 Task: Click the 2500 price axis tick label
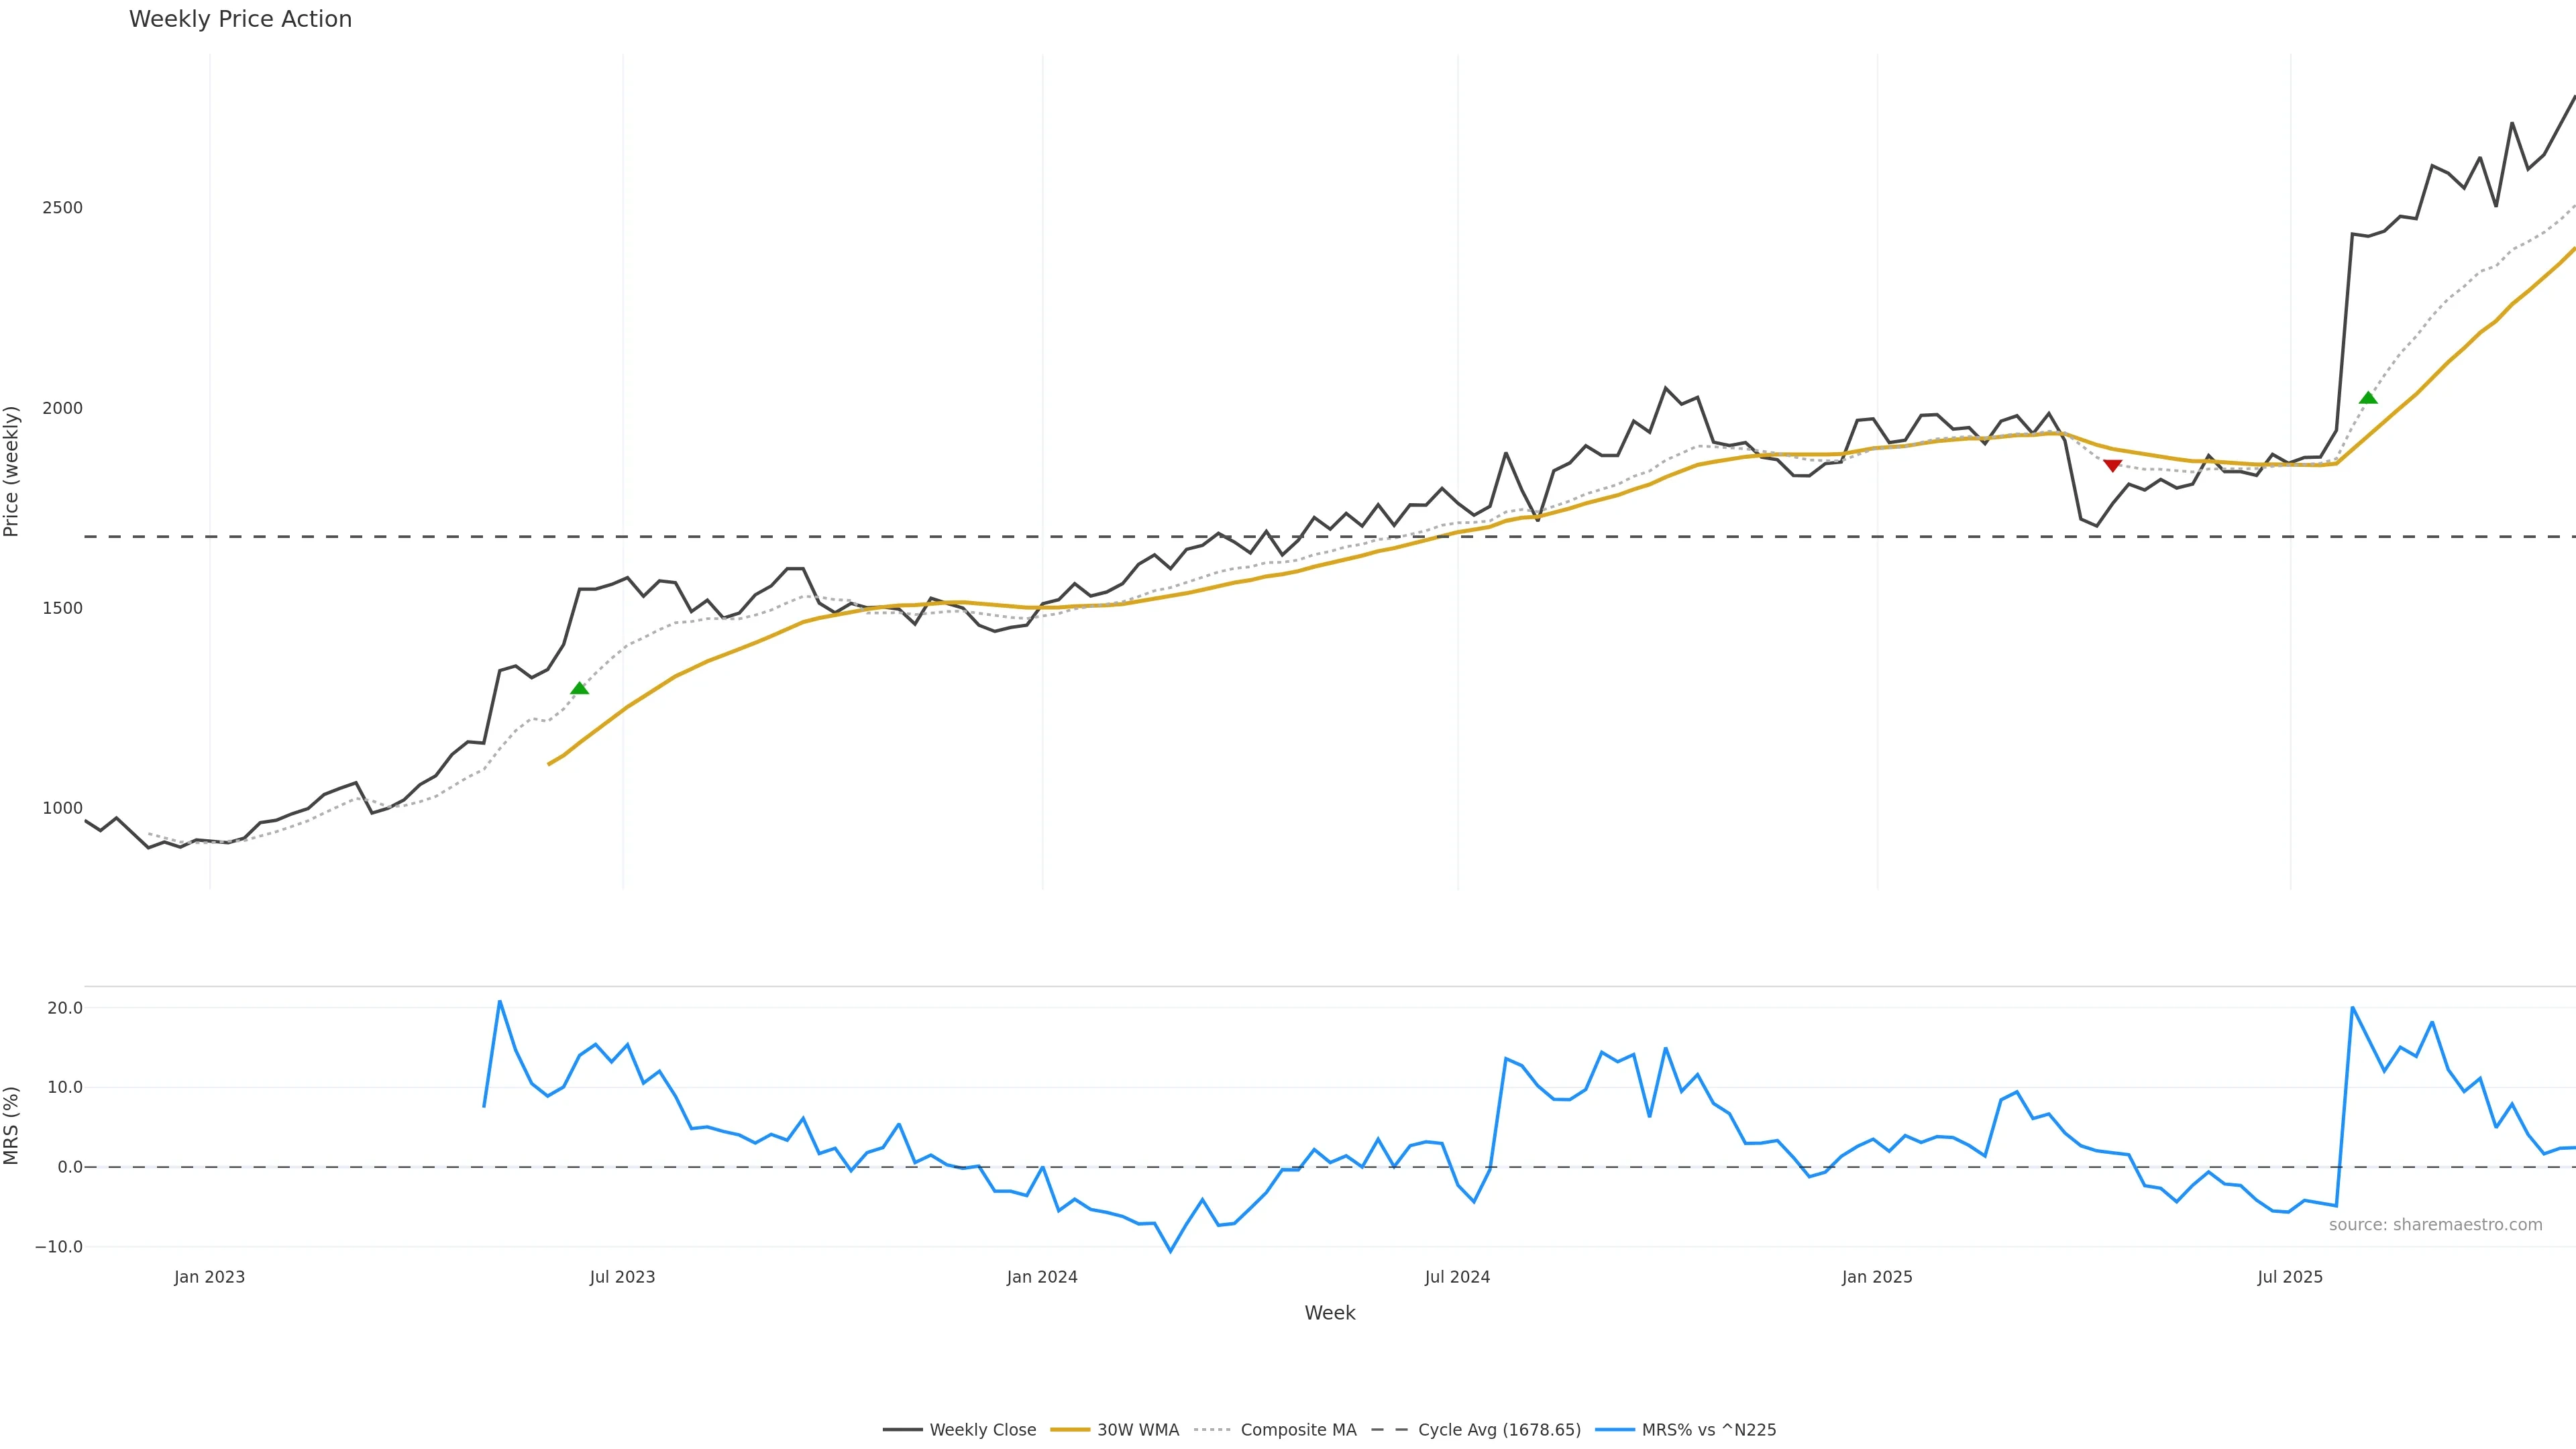(x=62, y=208)
